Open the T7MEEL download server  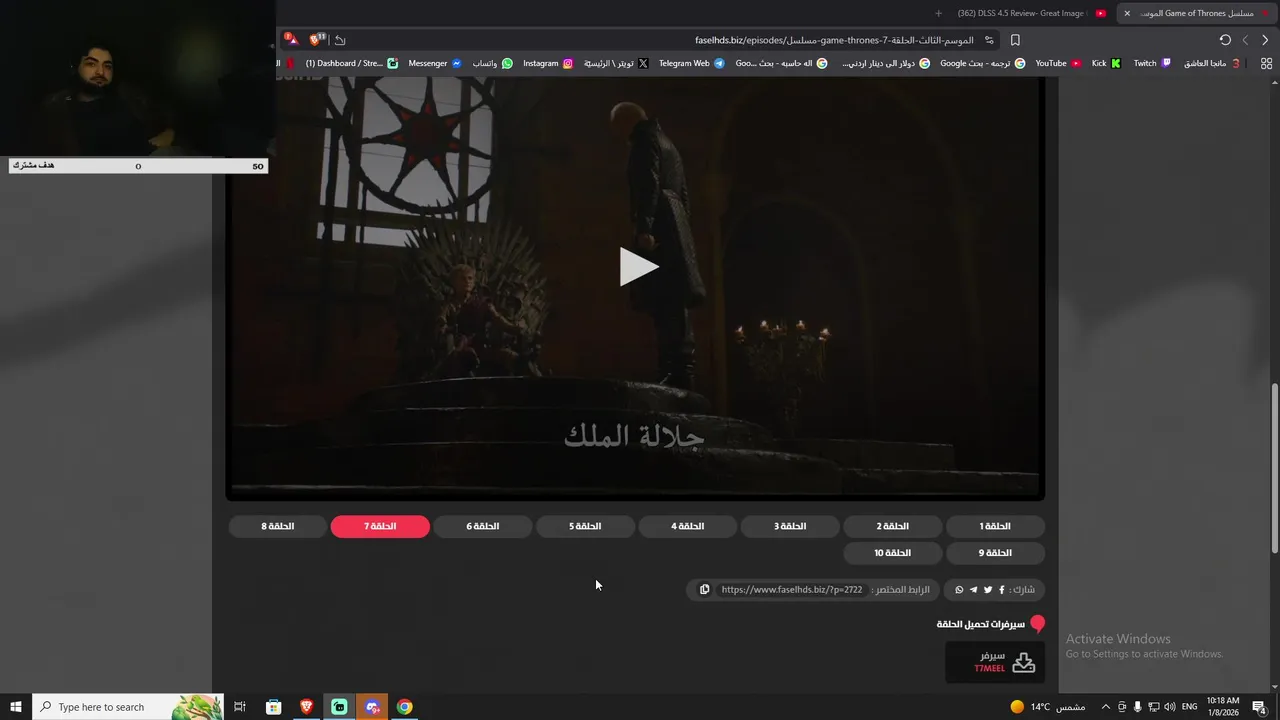(995, 662)
